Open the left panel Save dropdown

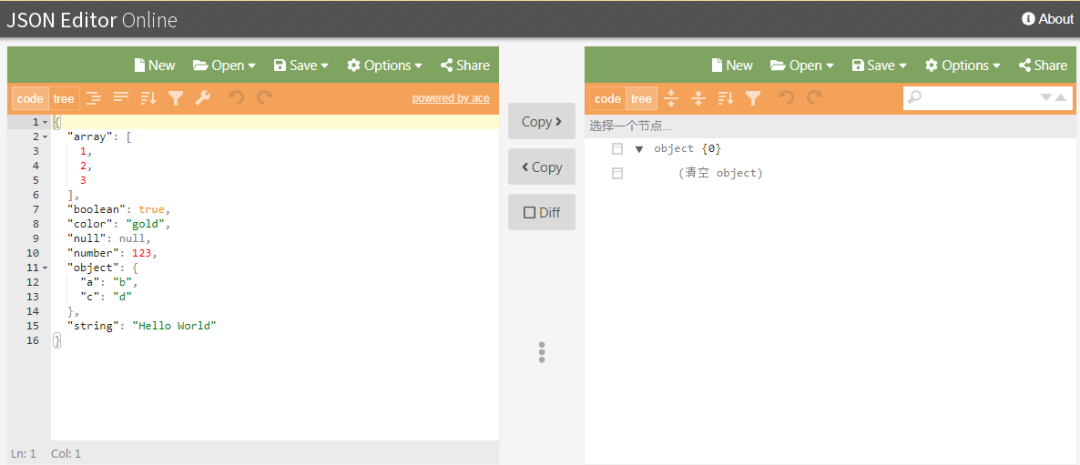point(301,65)
